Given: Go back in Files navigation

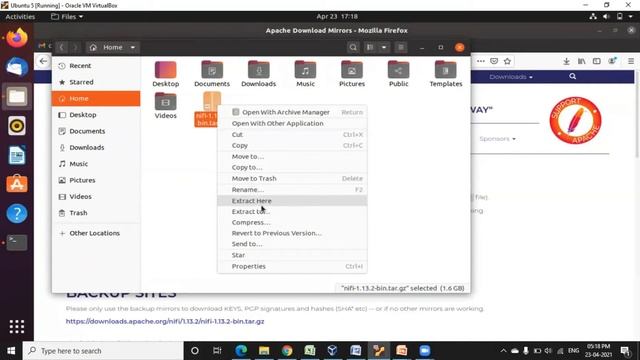Looking at the screenshot, I should click(x=62, y=47).
